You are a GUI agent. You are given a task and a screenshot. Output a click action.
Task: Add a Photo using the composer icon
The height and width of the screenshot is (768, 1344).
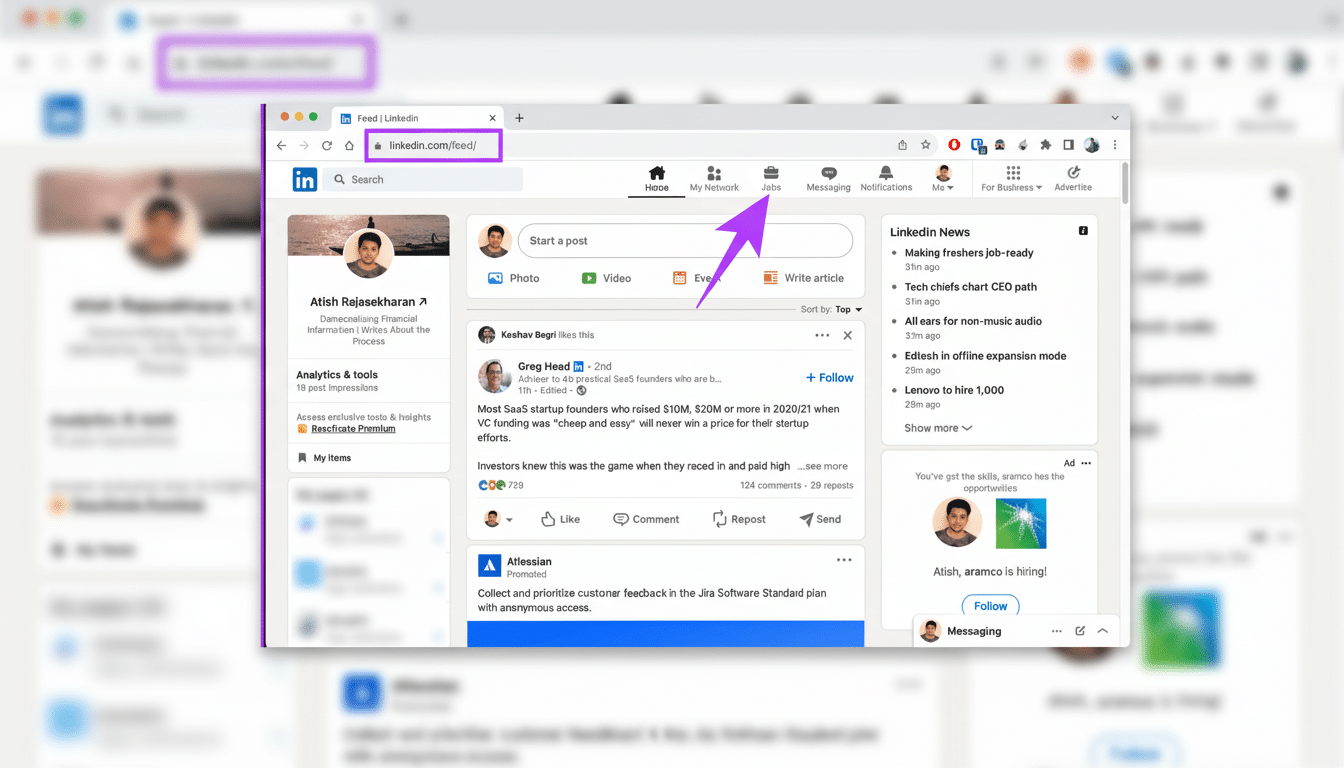click(x=497, y=278)
